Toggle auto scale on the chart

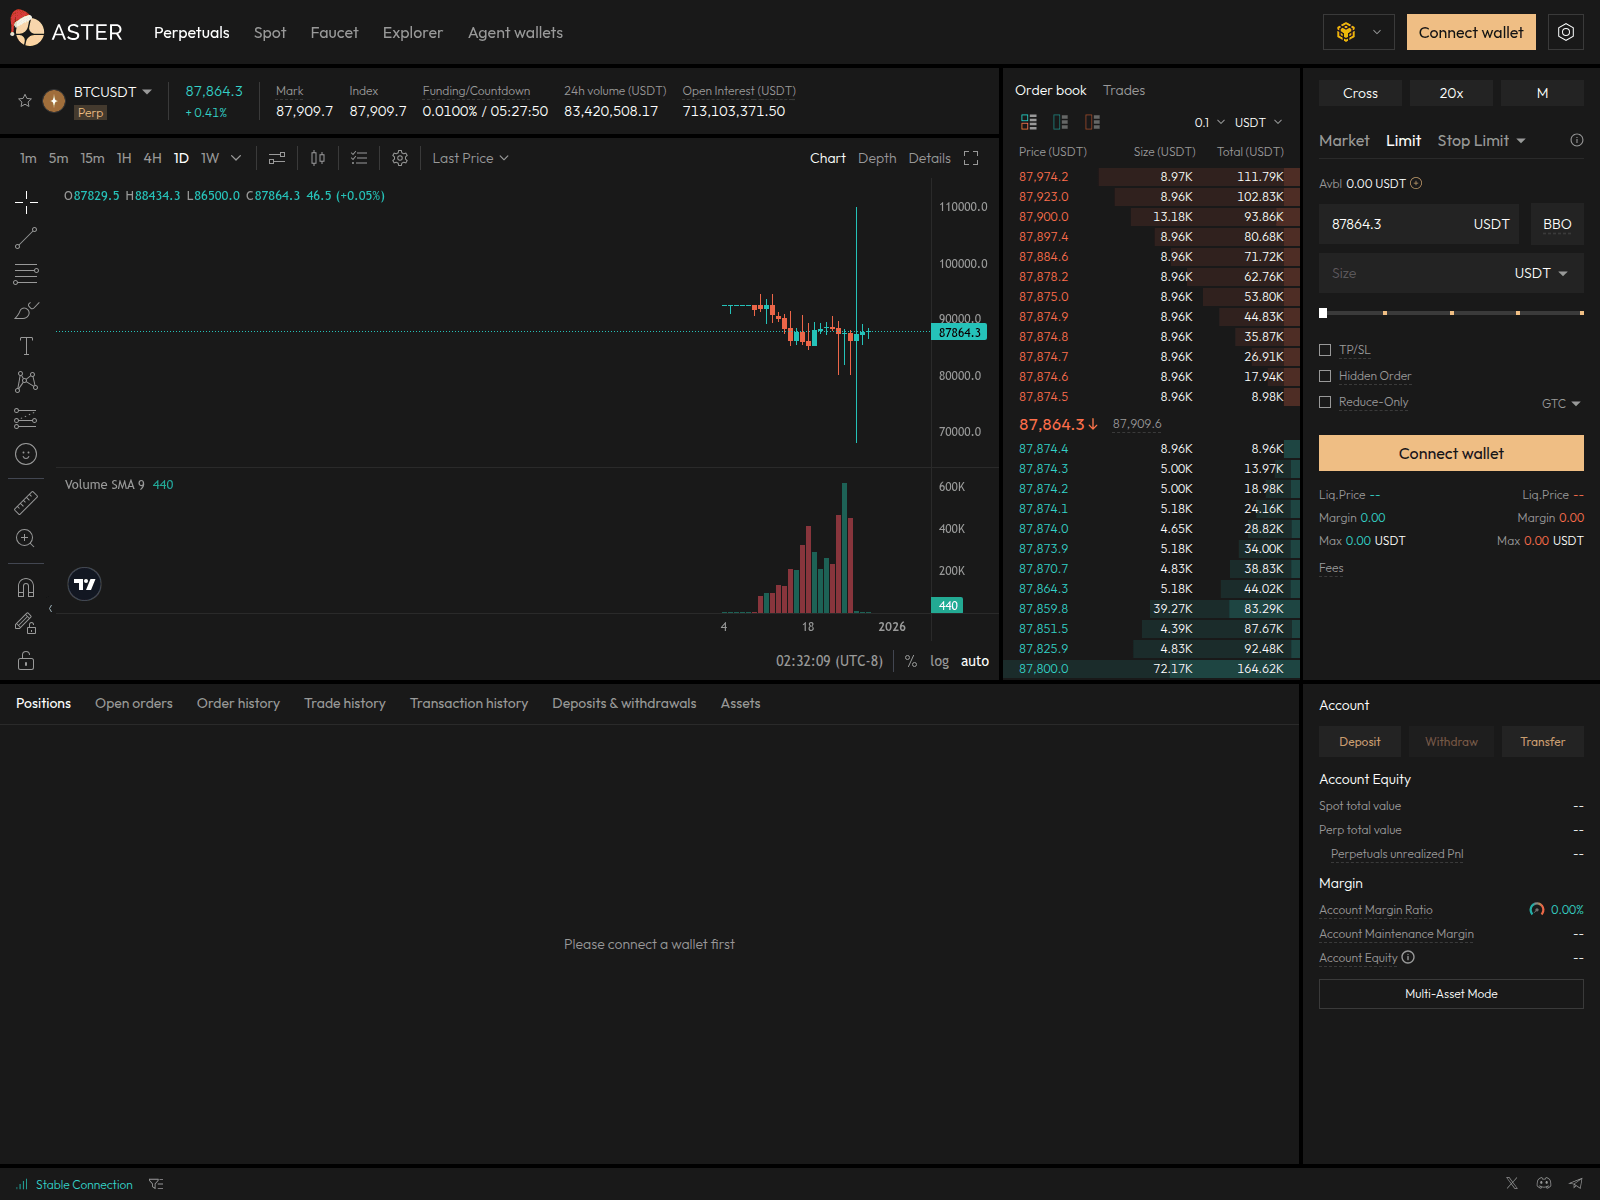[975, 661]
